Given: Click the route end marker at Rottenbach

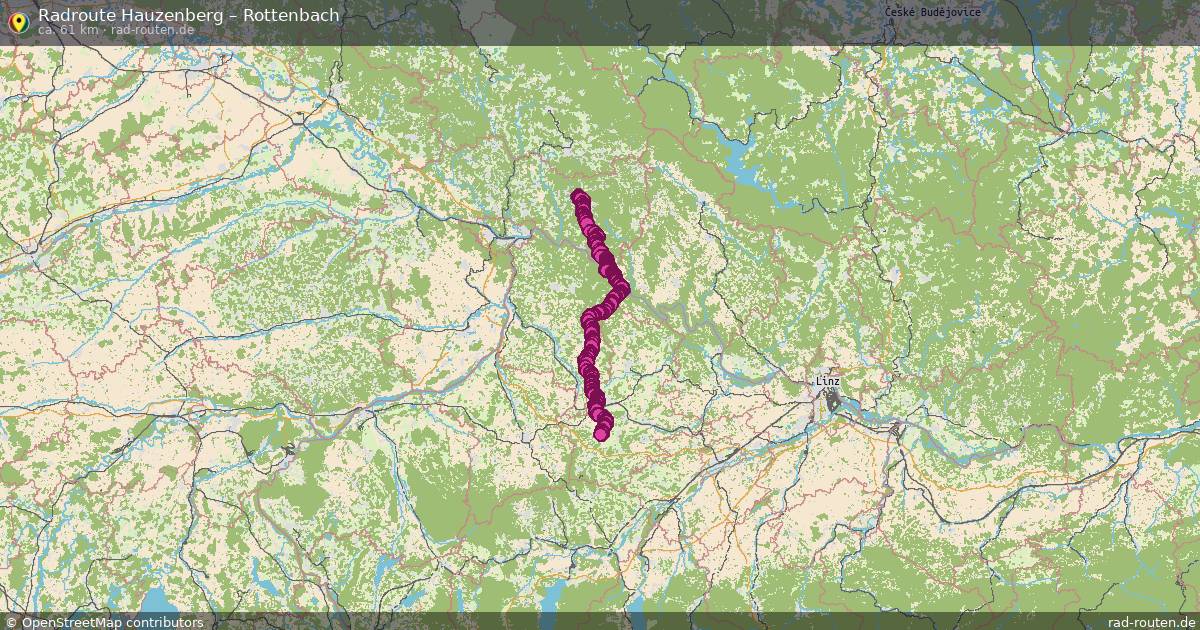Looking at the screenshot, I should [x=601, y=433].
